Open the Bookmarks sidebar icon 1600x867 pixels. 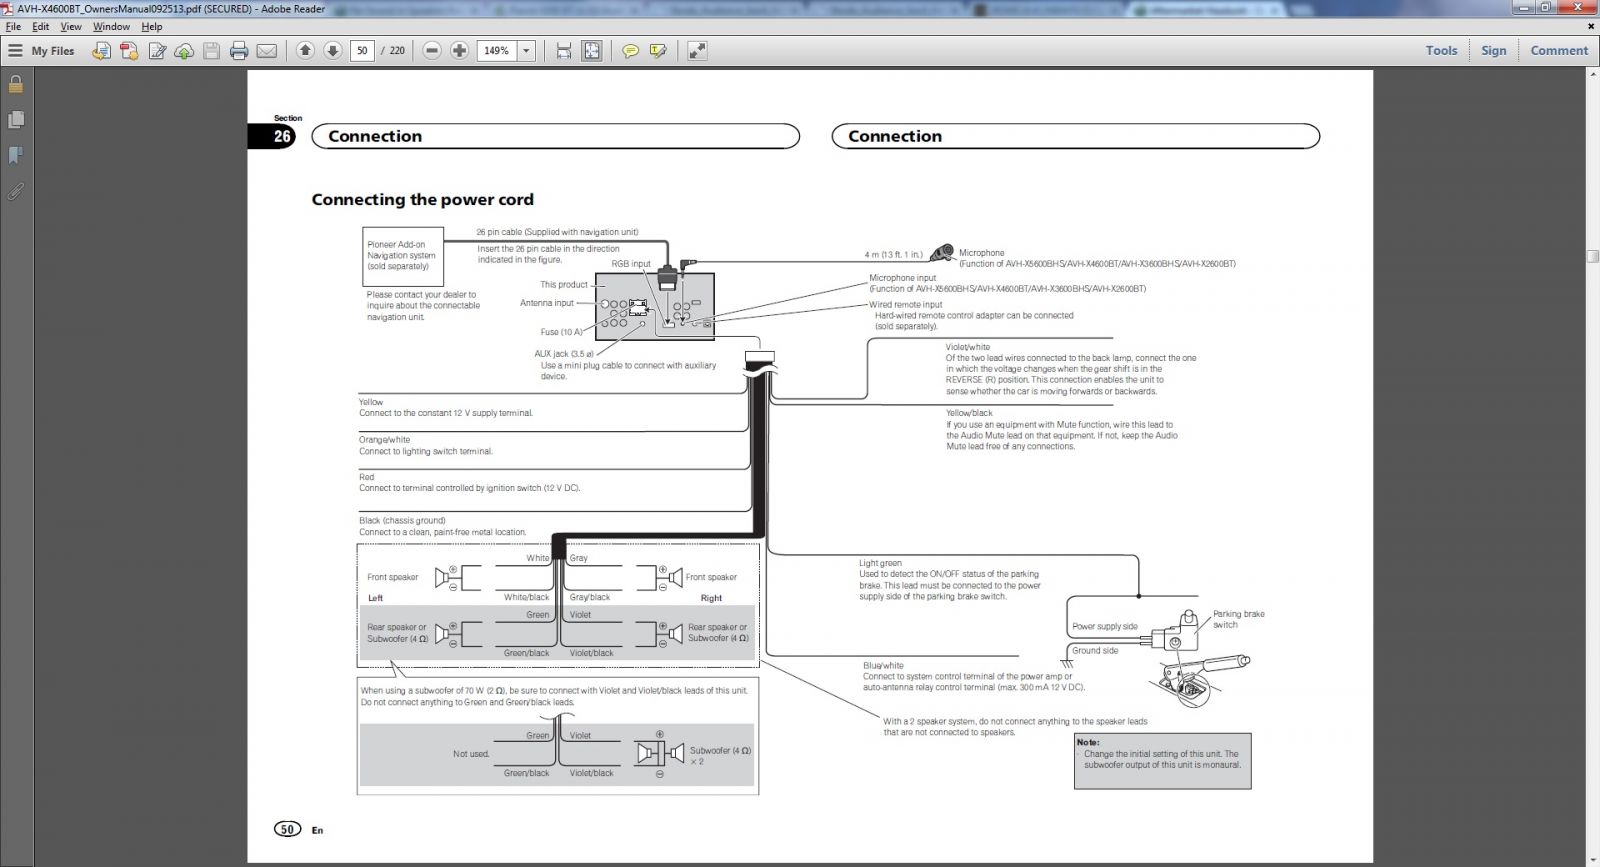point(16,155)
